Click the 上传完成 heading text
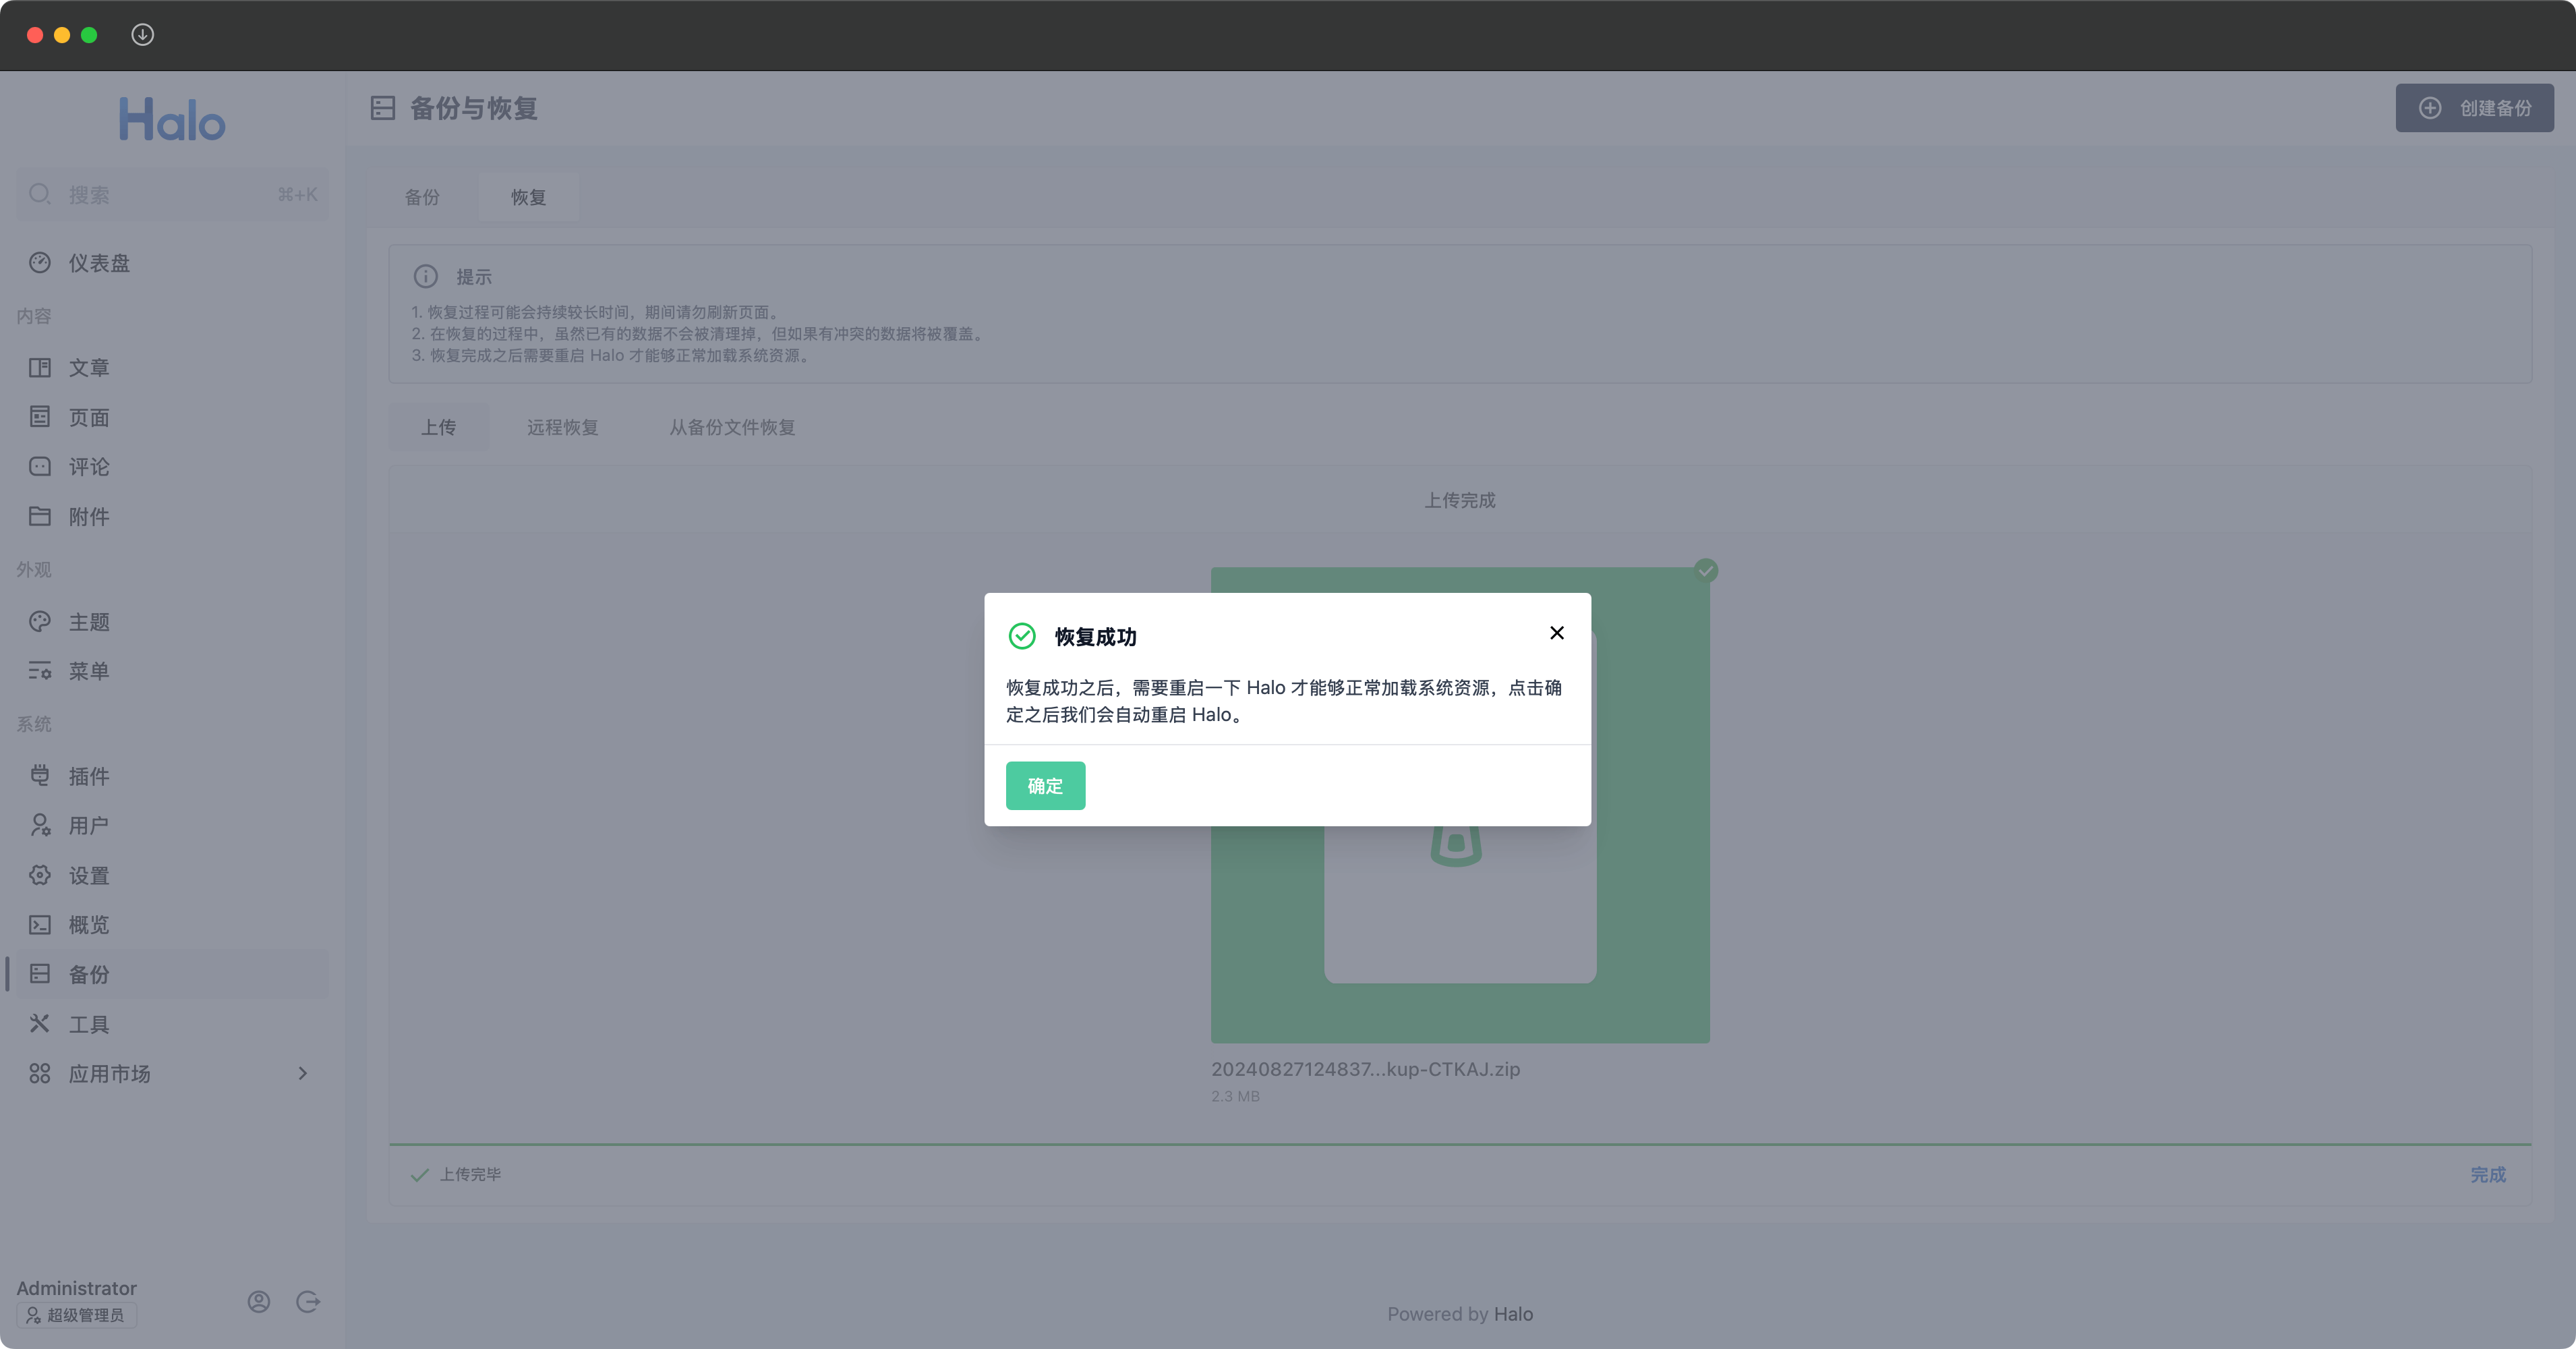The image size is (2576, 1349). 1460,500
